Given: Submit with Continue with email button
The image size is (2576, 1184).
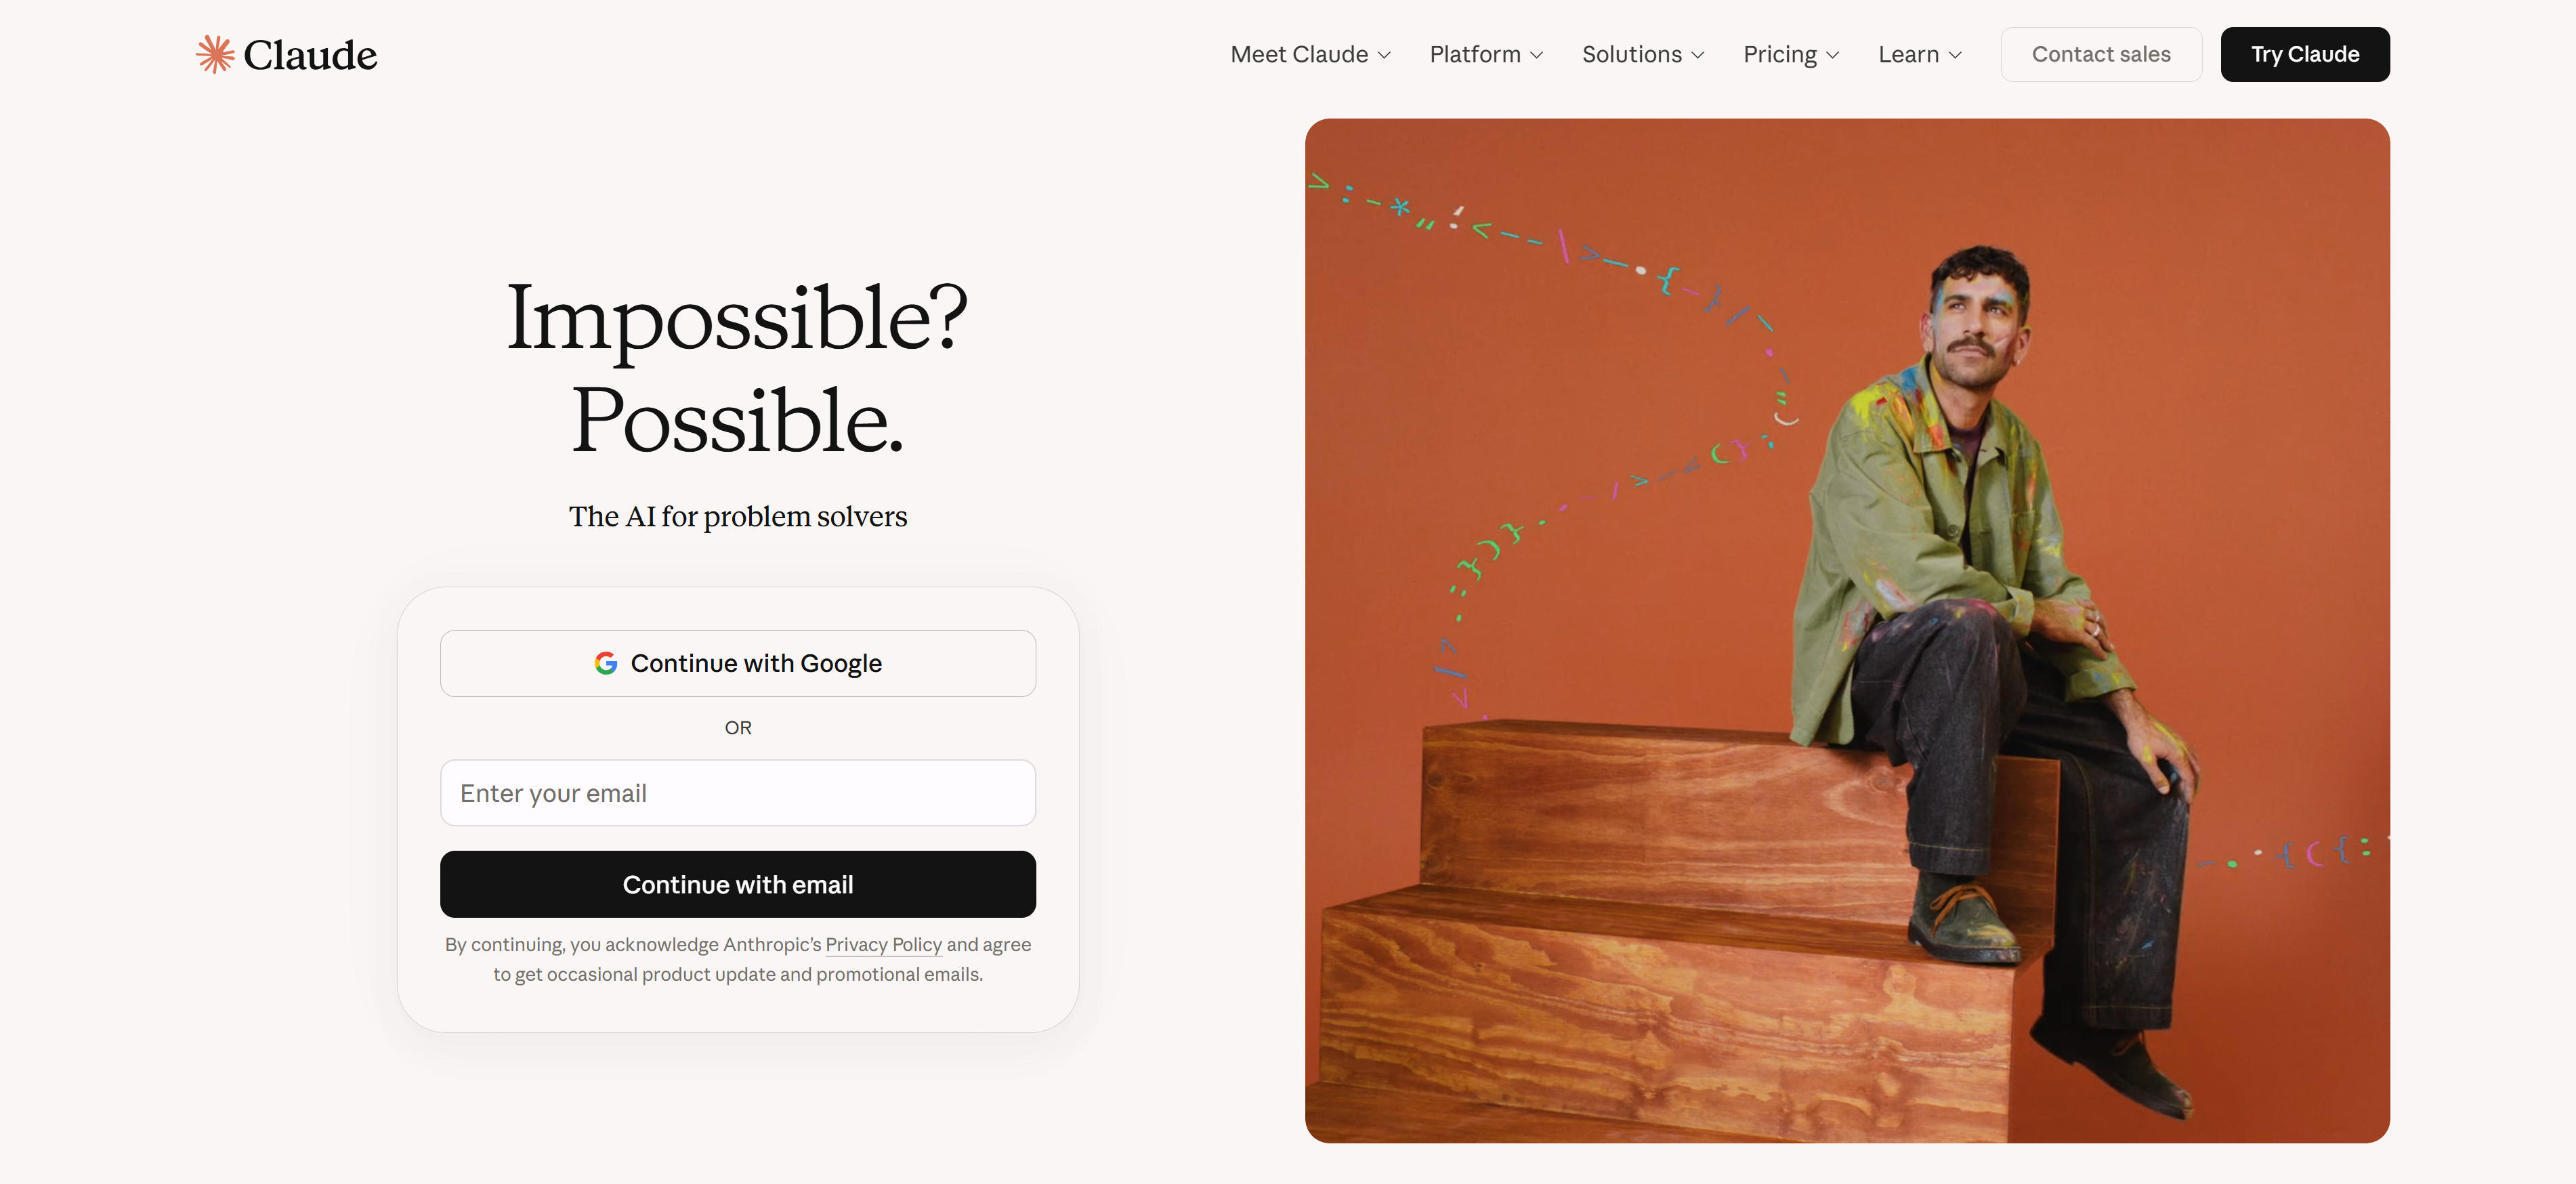Looking at the screenshot, I should (x=738, y=884).
